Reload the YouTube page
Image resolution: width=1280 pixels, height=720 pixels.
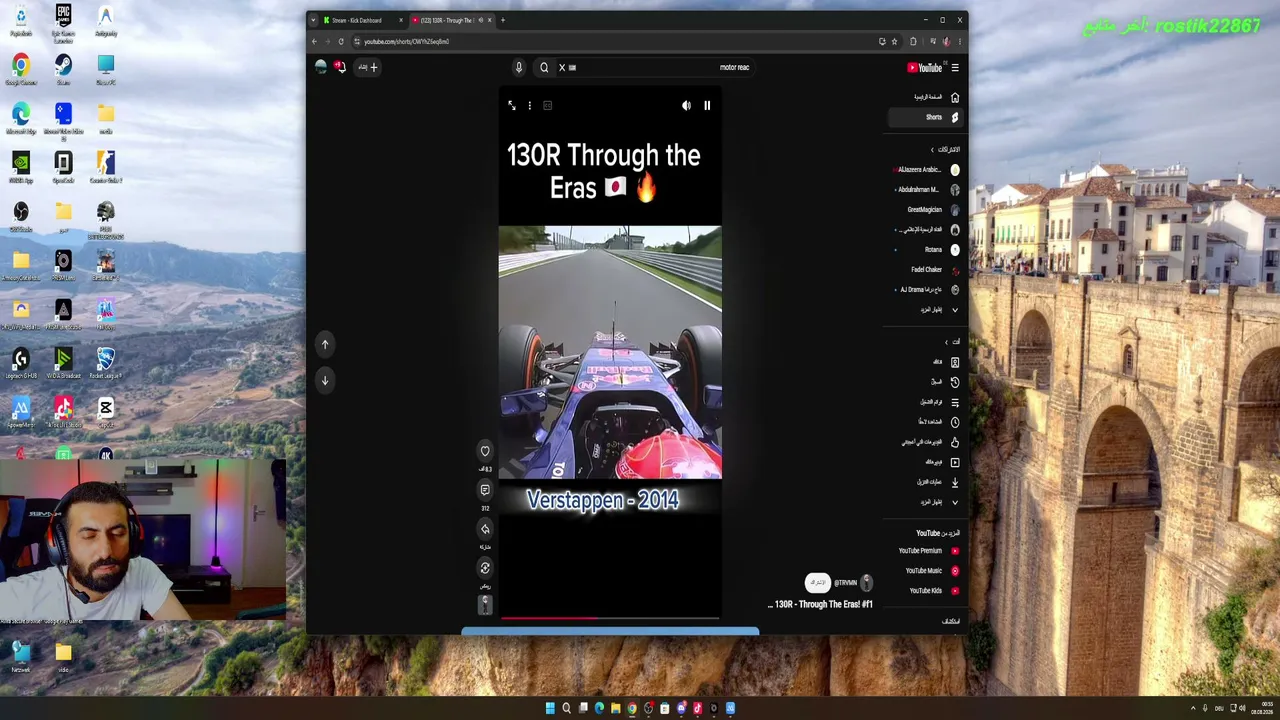(x=341, y=42)
